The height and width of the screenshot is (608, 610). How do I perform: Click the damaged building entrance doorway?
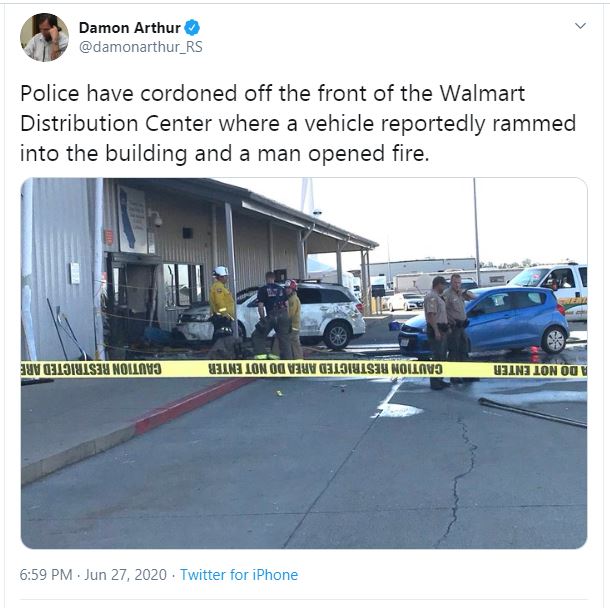point(130,303)
